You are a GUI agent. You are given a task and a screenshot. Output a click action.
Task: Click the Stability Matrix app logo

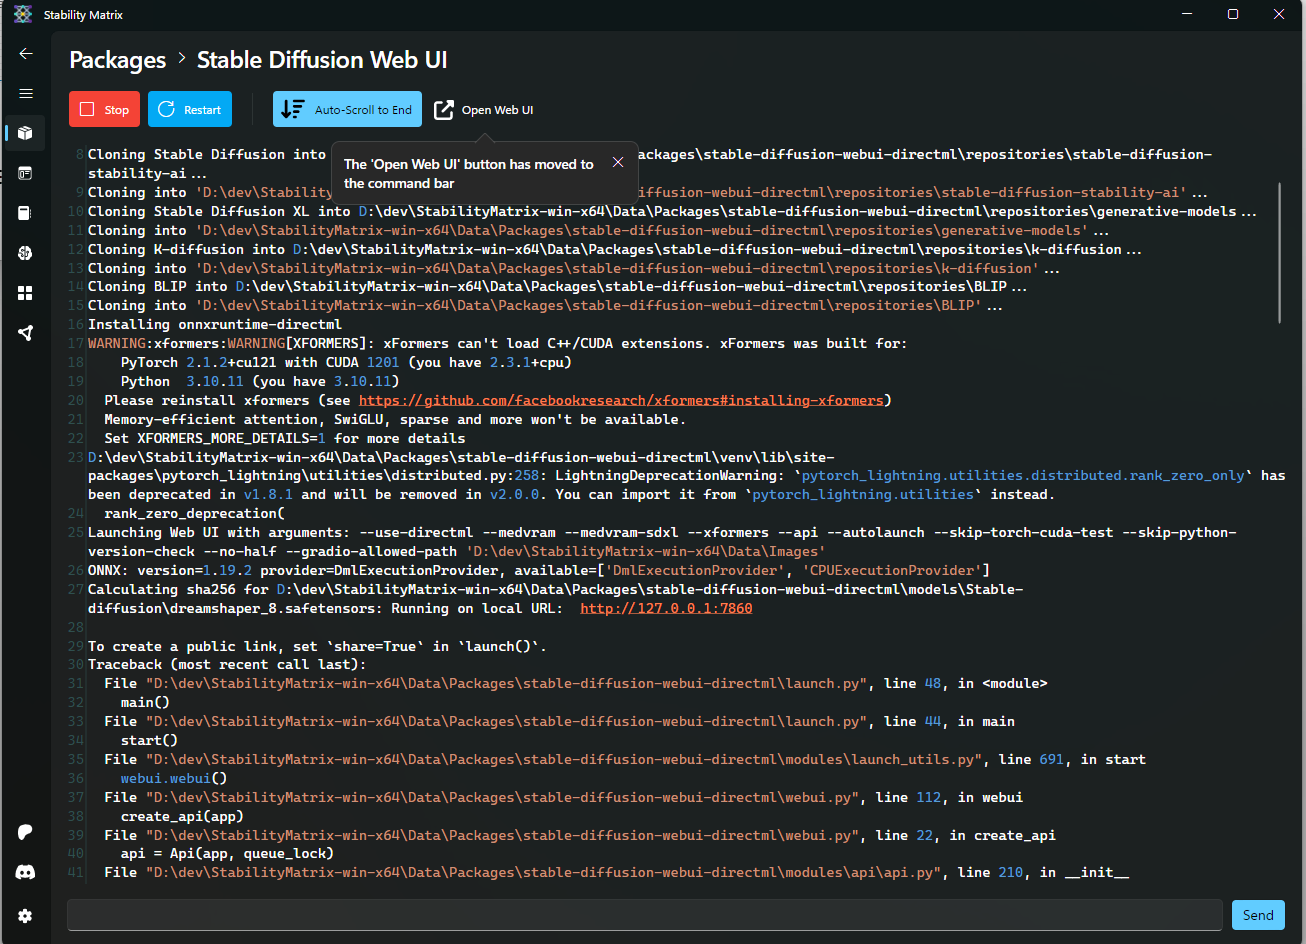(x=23, y=14)
